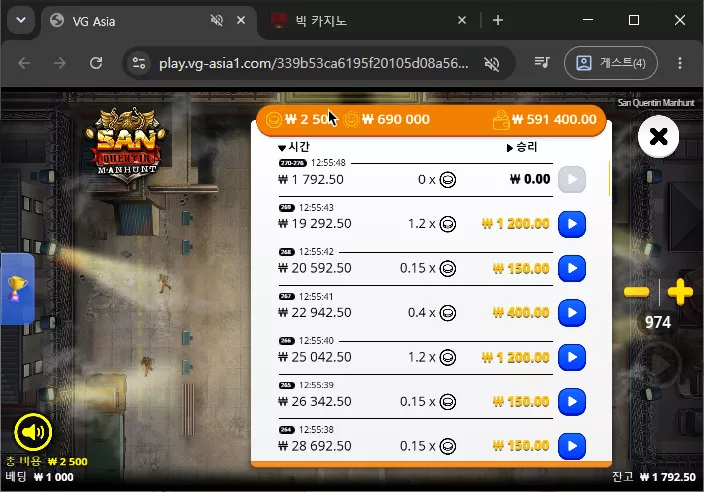The width and height of the screenshot is (704, 492).
Task: Decrease value with the yellow minus button
Action: click(x=637, y=292)
